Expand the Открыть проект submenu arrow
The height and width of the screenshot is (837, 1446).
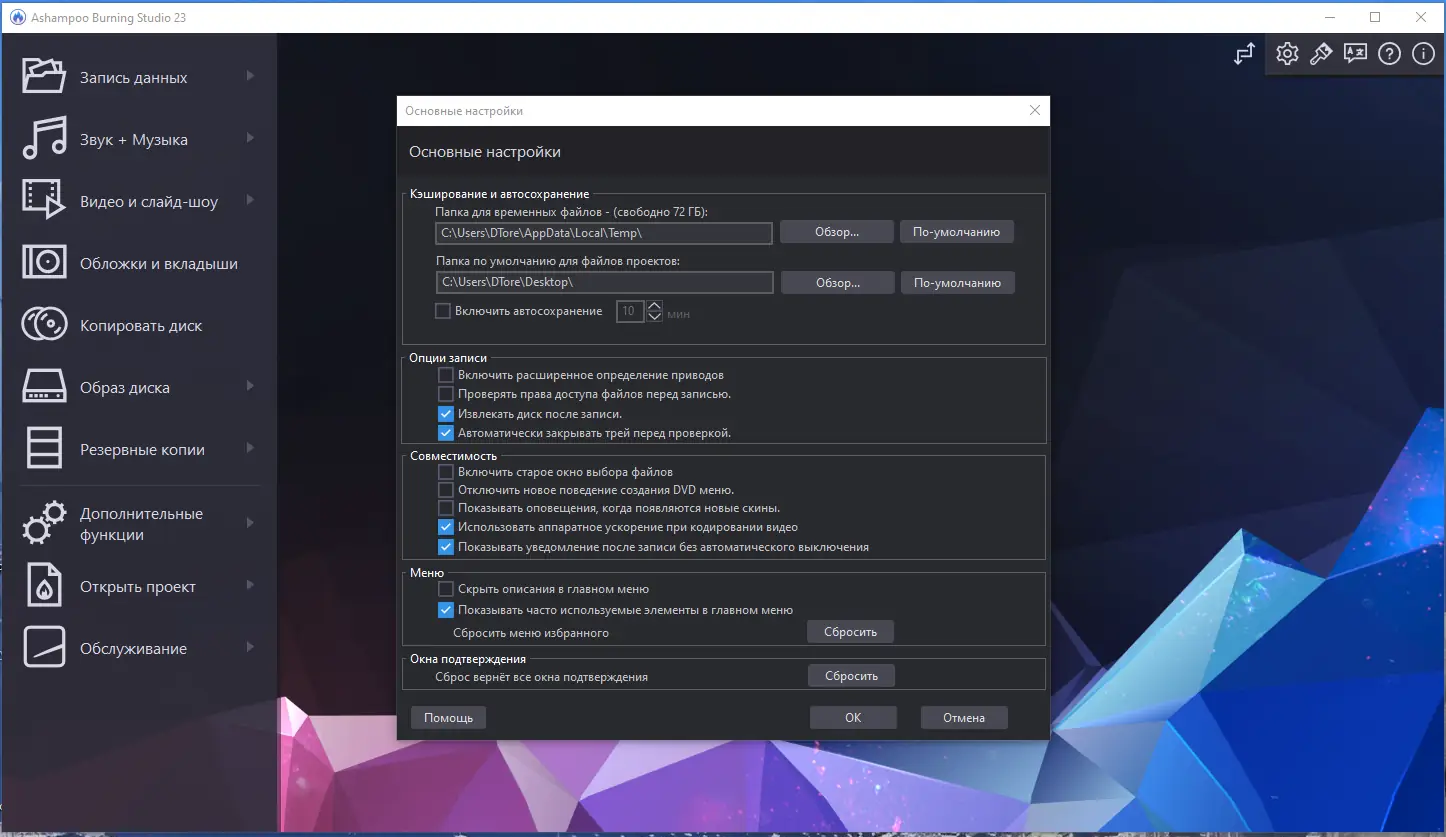(x=250, y=585)
